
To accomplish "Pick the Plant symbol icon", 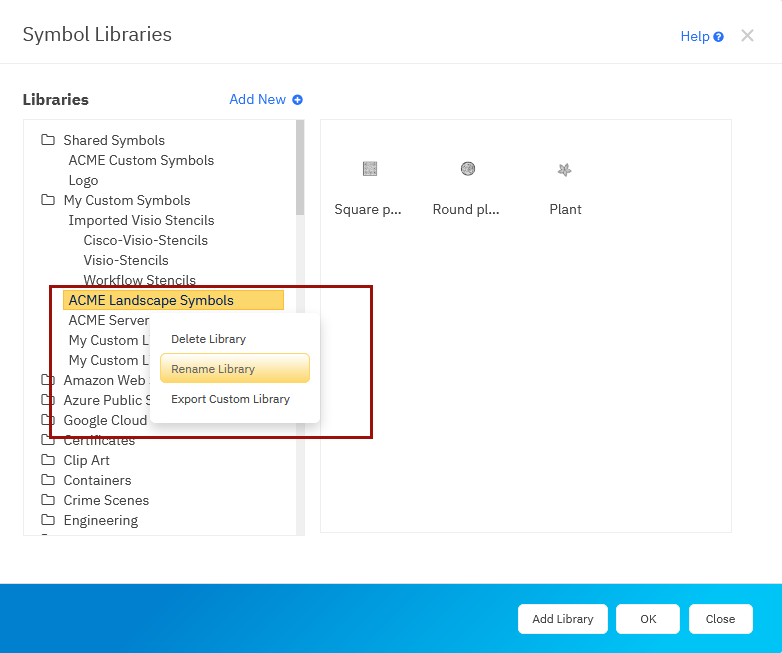I will tap(564, 170).
